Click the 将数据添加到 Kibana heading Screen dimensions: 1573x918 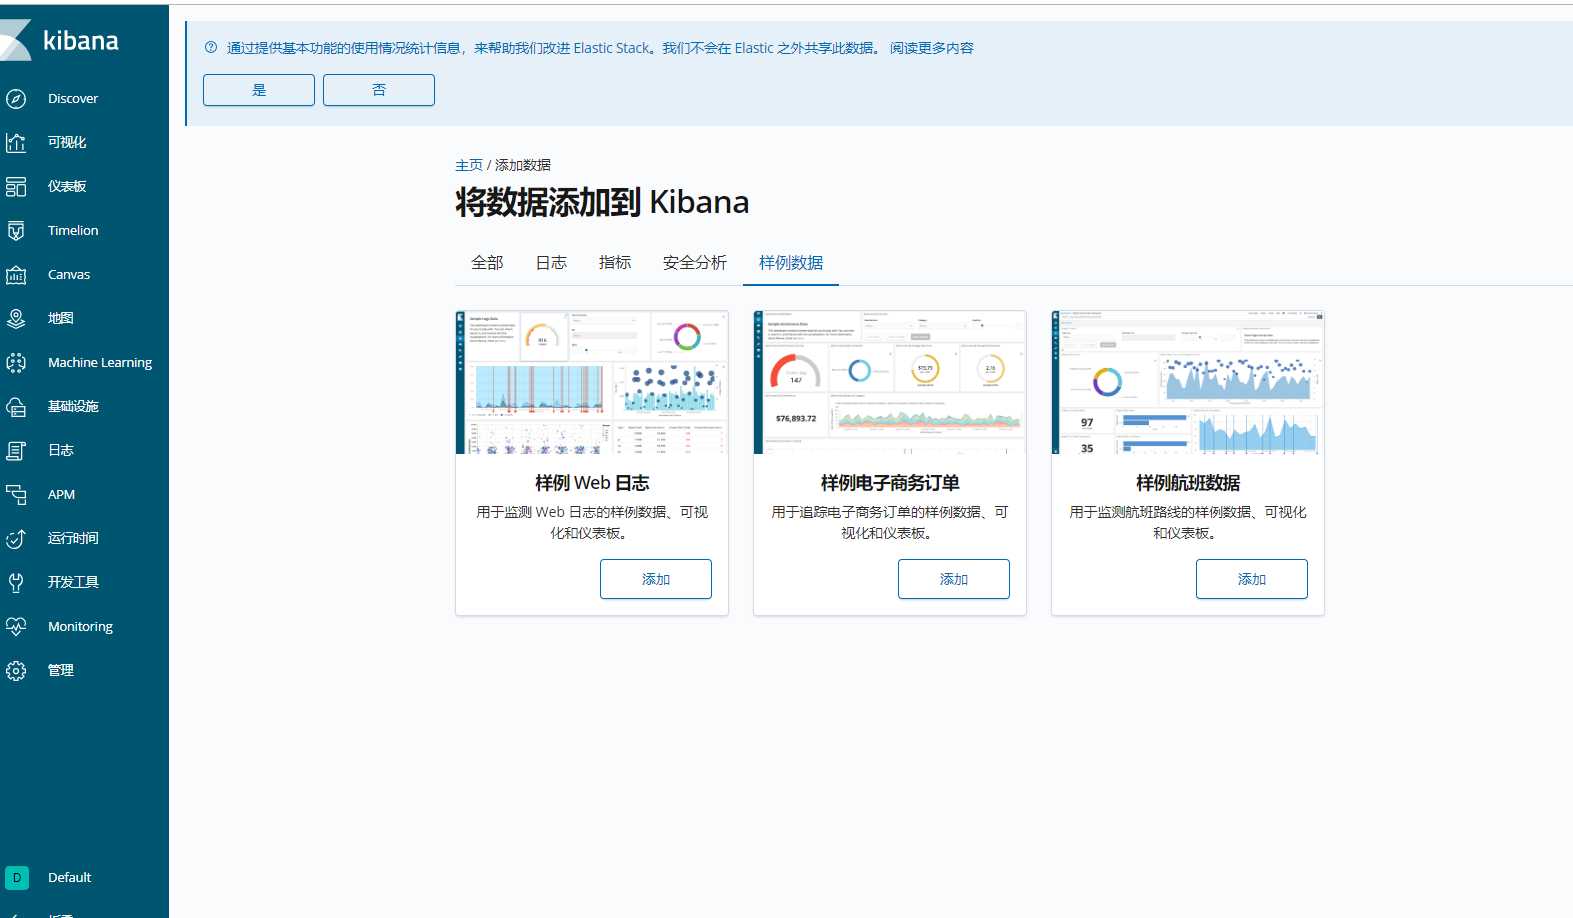pos(602,202)
